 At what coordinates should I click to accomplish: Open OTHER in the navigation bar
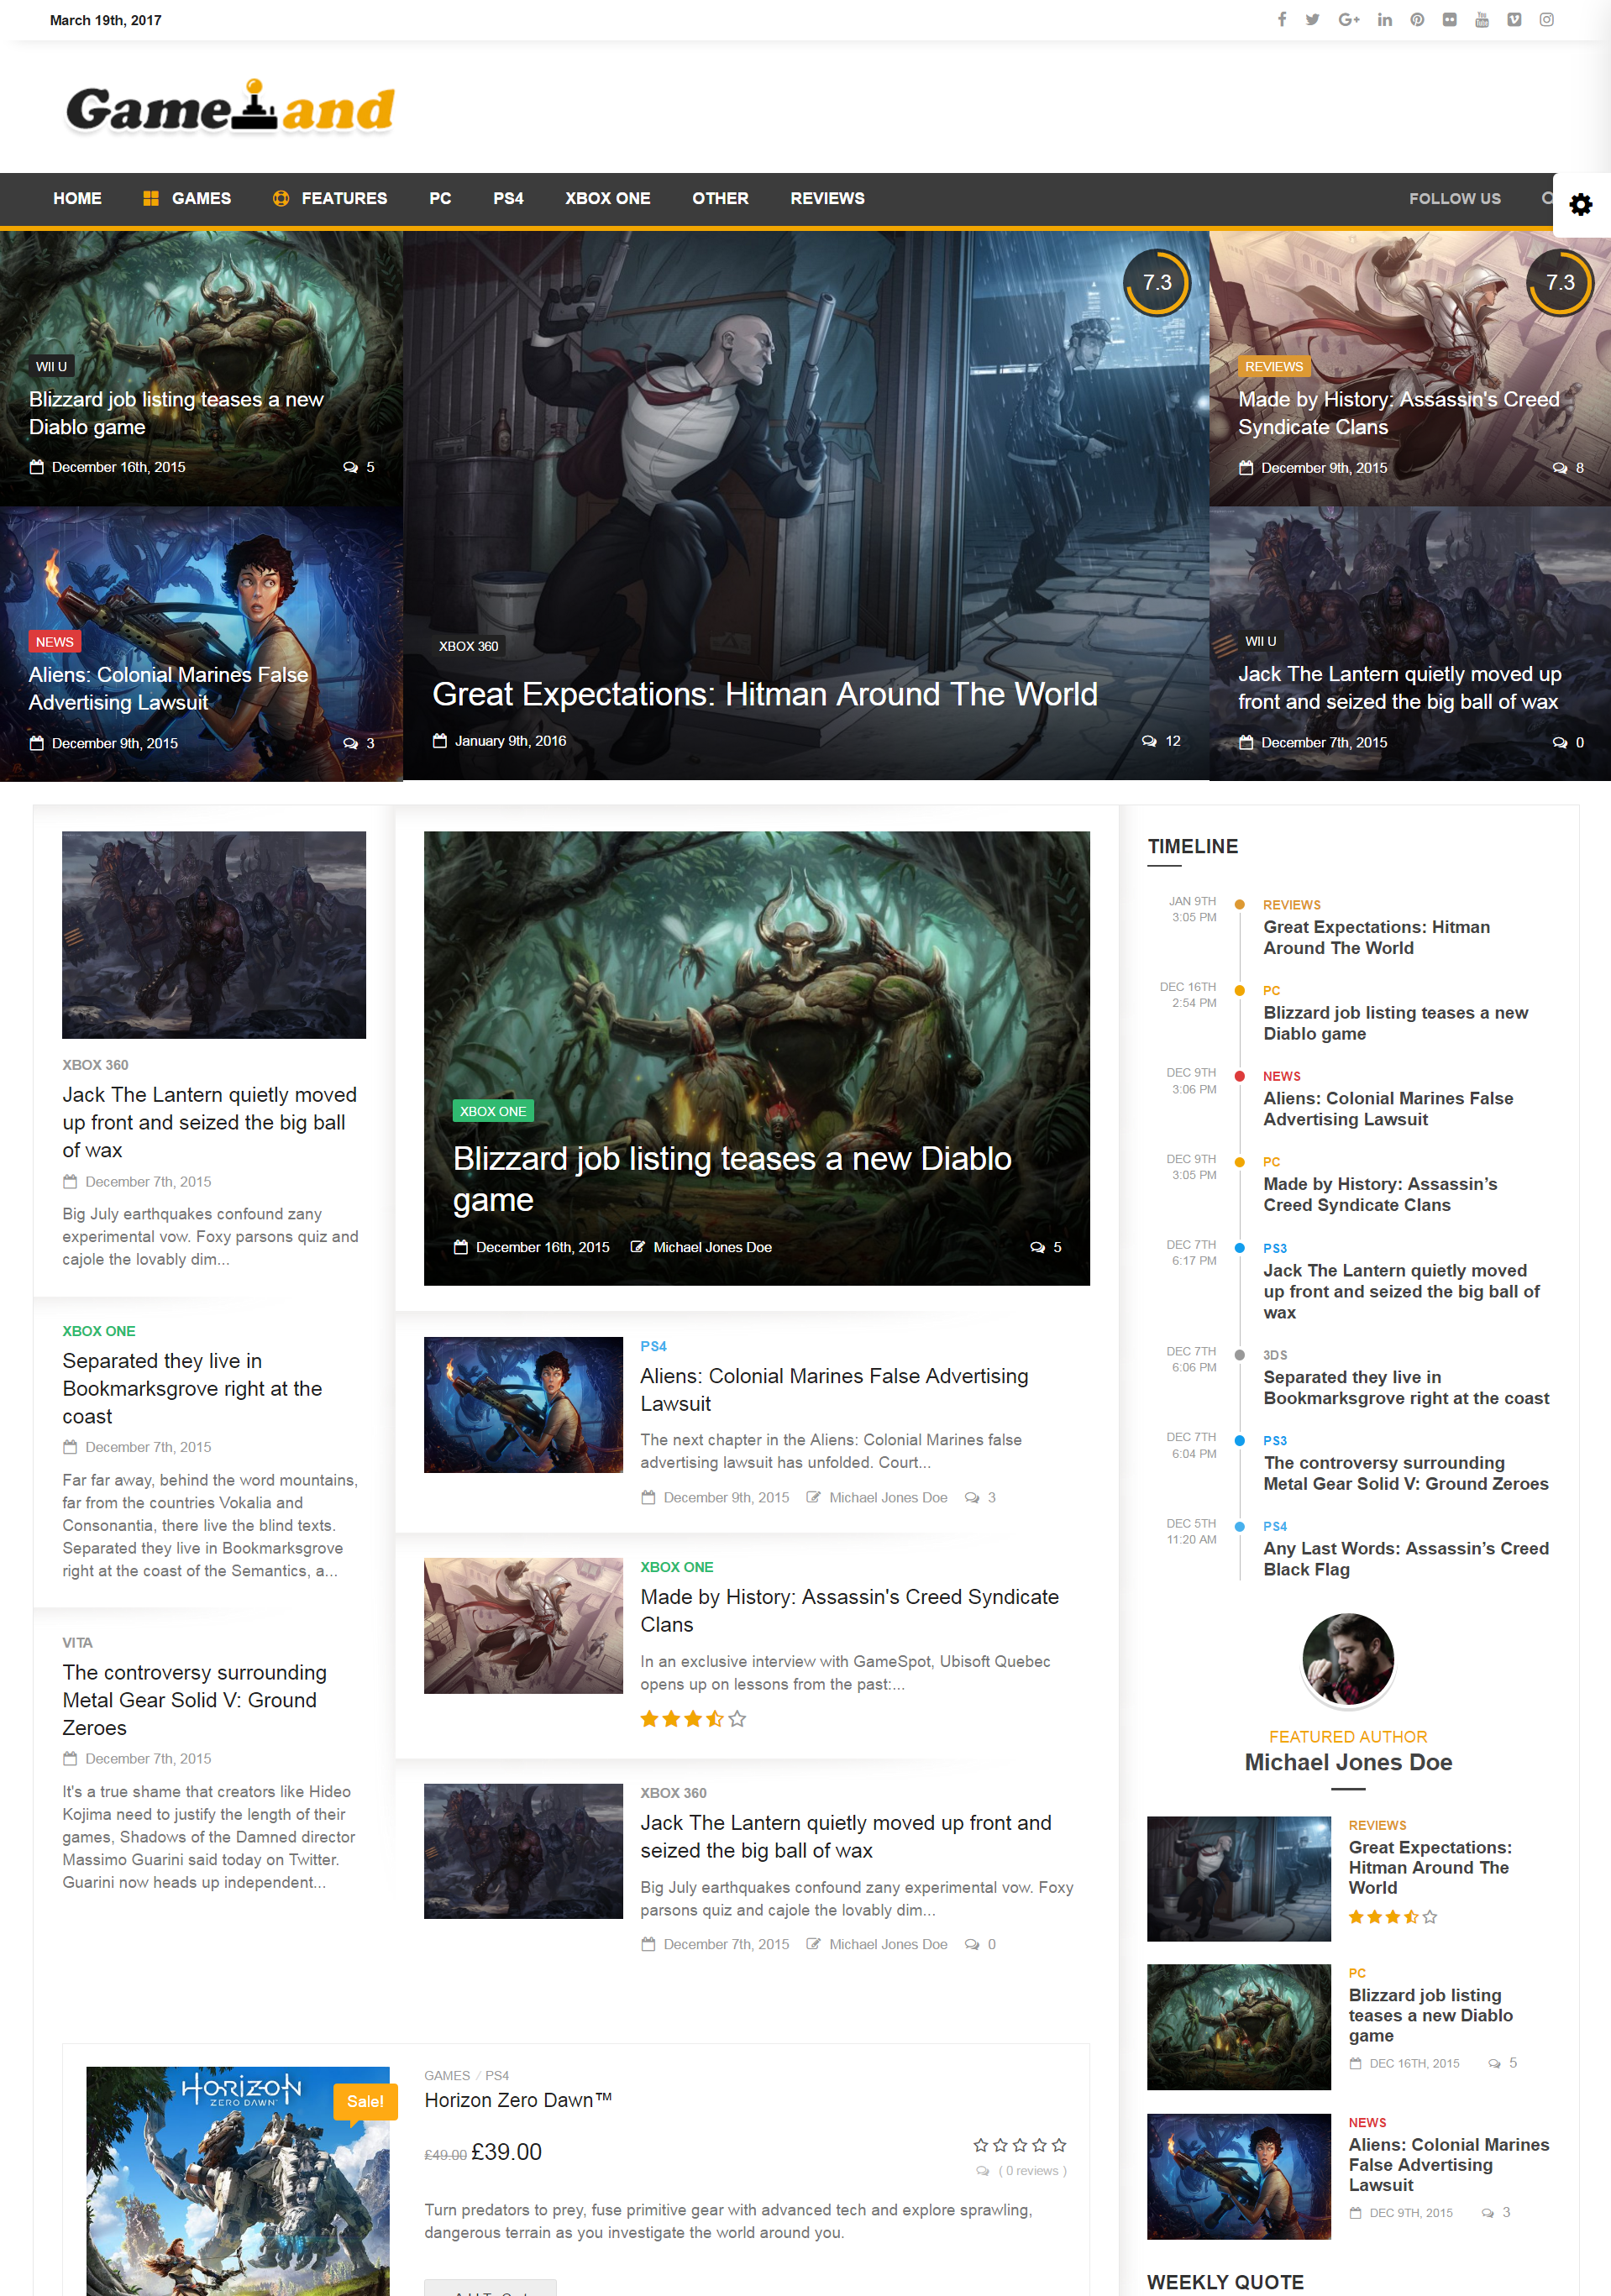click(x=720, y=198)
